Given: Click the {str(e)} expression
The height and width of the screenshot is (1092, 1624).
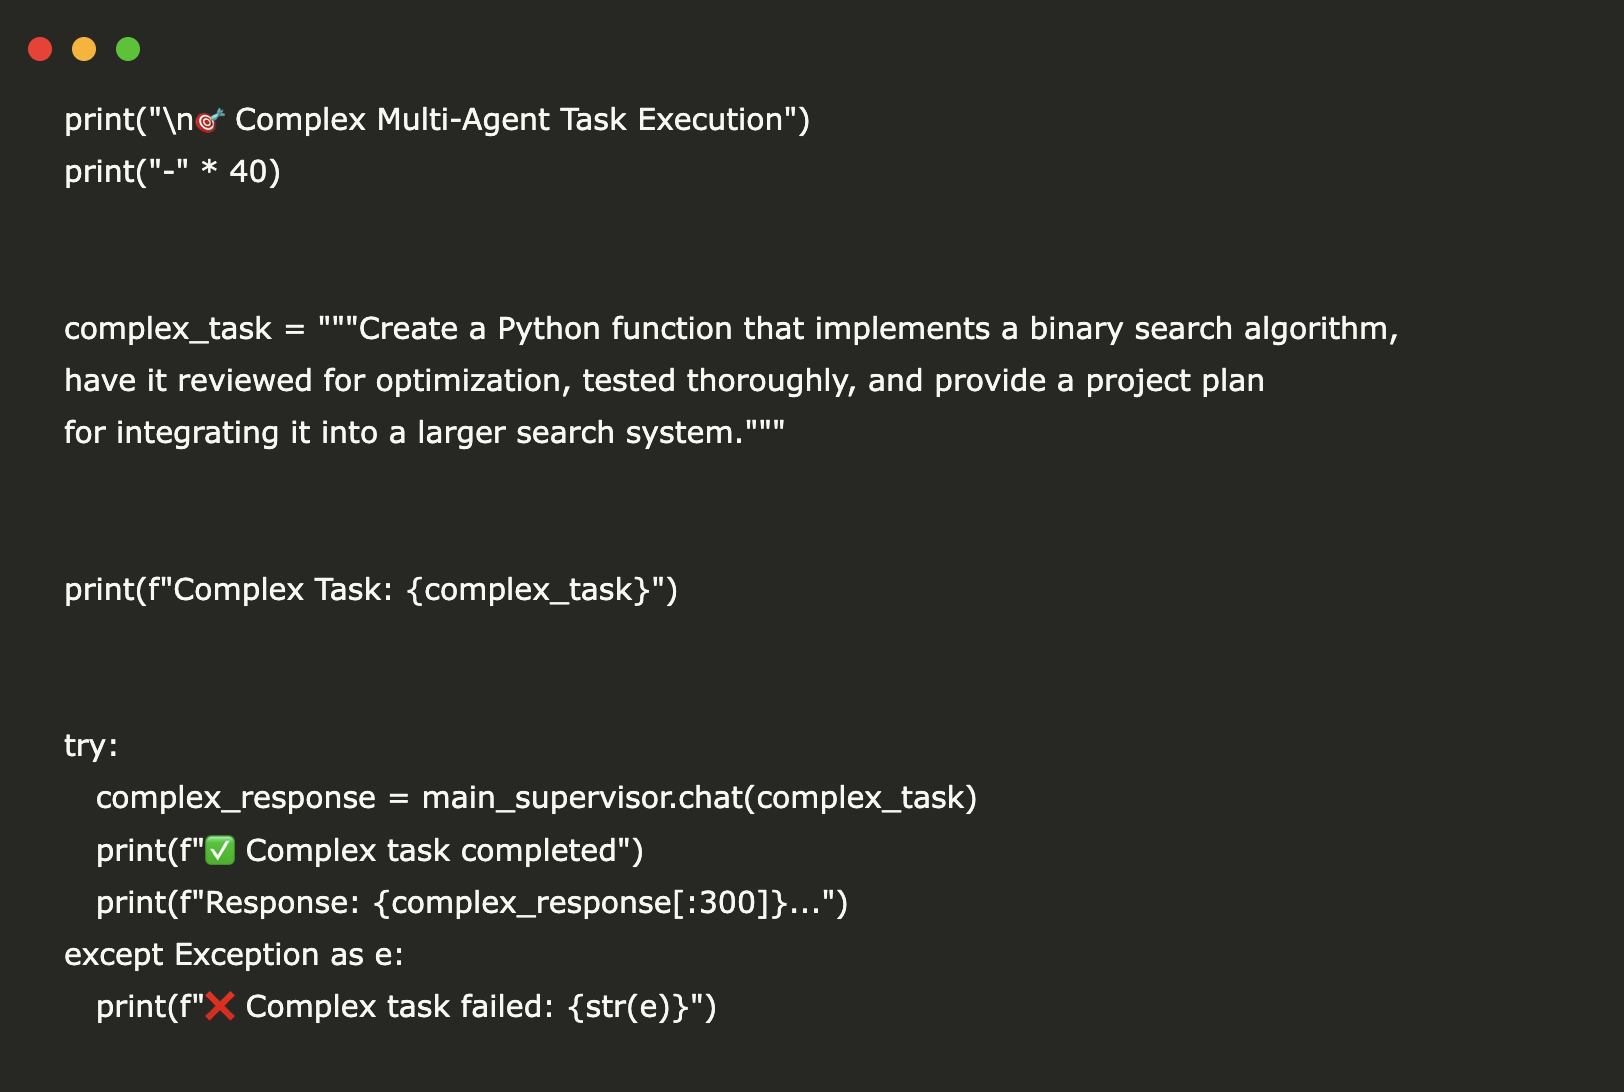Looking at the screenshot, I should 628,1007.
